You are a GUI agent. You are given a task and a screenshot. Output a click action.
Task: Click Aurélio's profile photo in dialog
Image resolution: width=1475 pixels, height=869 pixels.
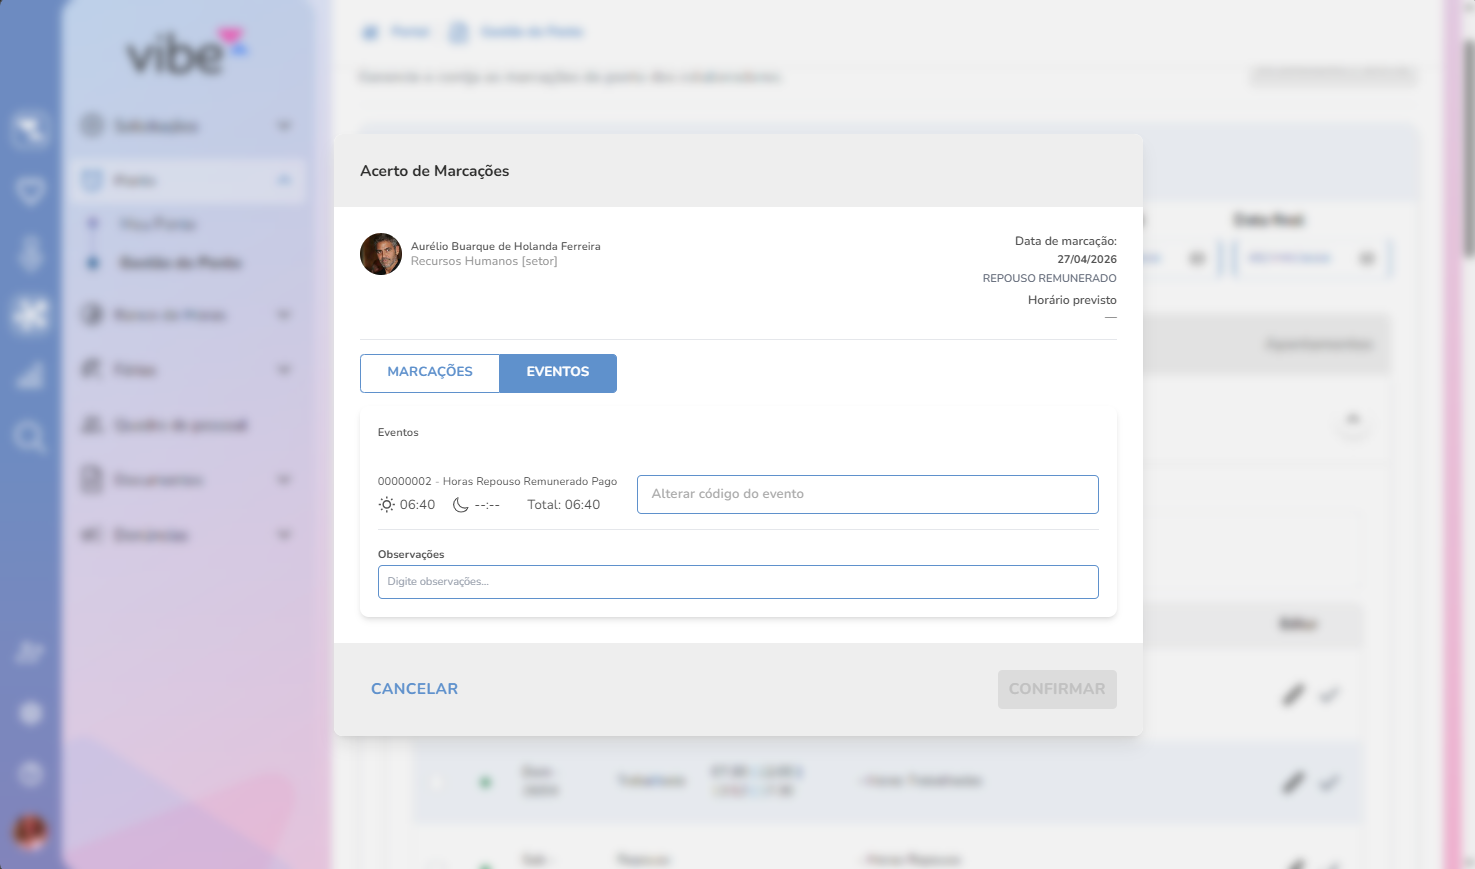pyautogui.click(x=381, y=254)
